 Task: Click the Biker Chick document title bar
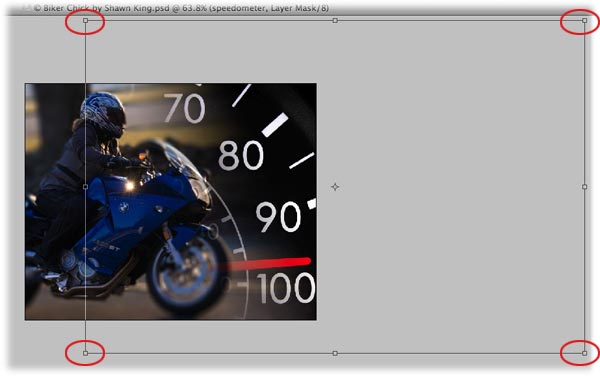pos(181,8)
